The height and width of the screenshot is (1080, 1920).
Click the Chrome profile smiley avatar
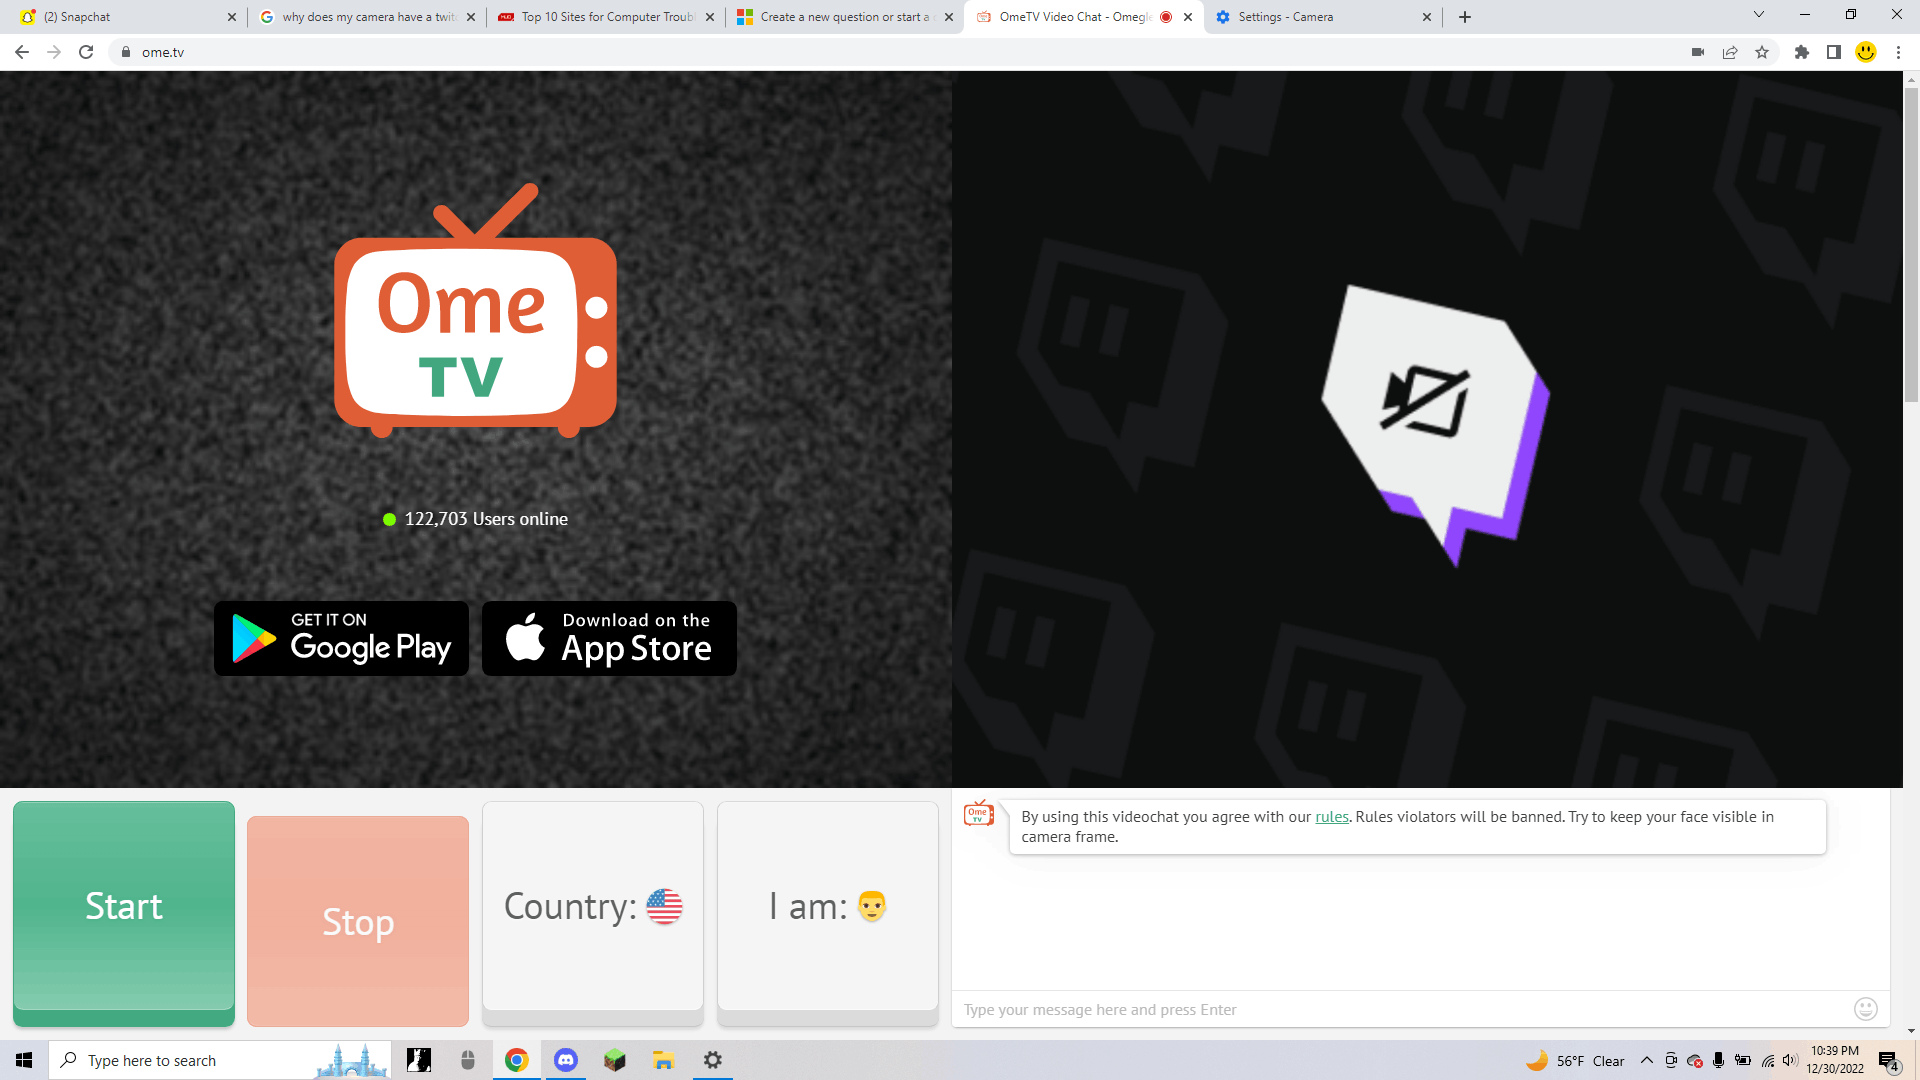pyautogui.click(x=1866, y=52)
